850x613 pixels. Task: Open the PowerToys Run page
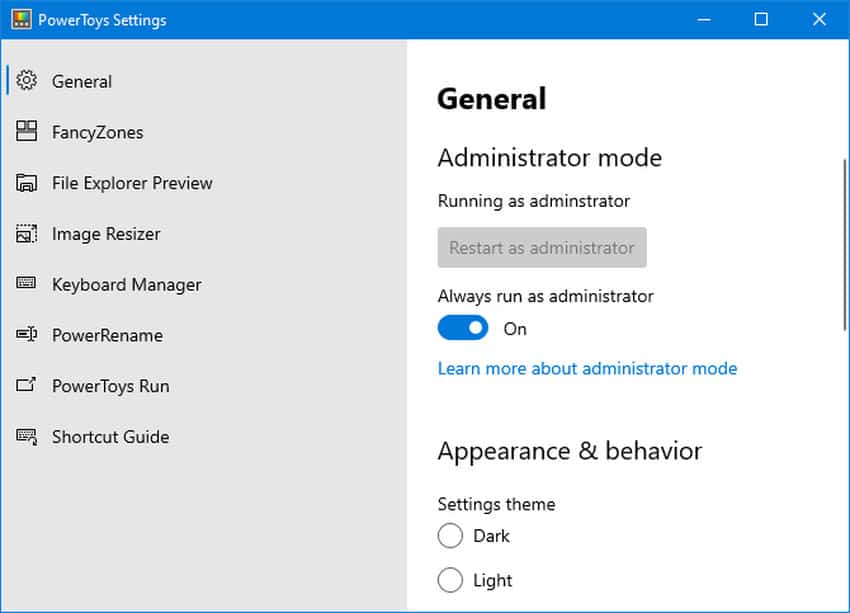tap(203, 386)
